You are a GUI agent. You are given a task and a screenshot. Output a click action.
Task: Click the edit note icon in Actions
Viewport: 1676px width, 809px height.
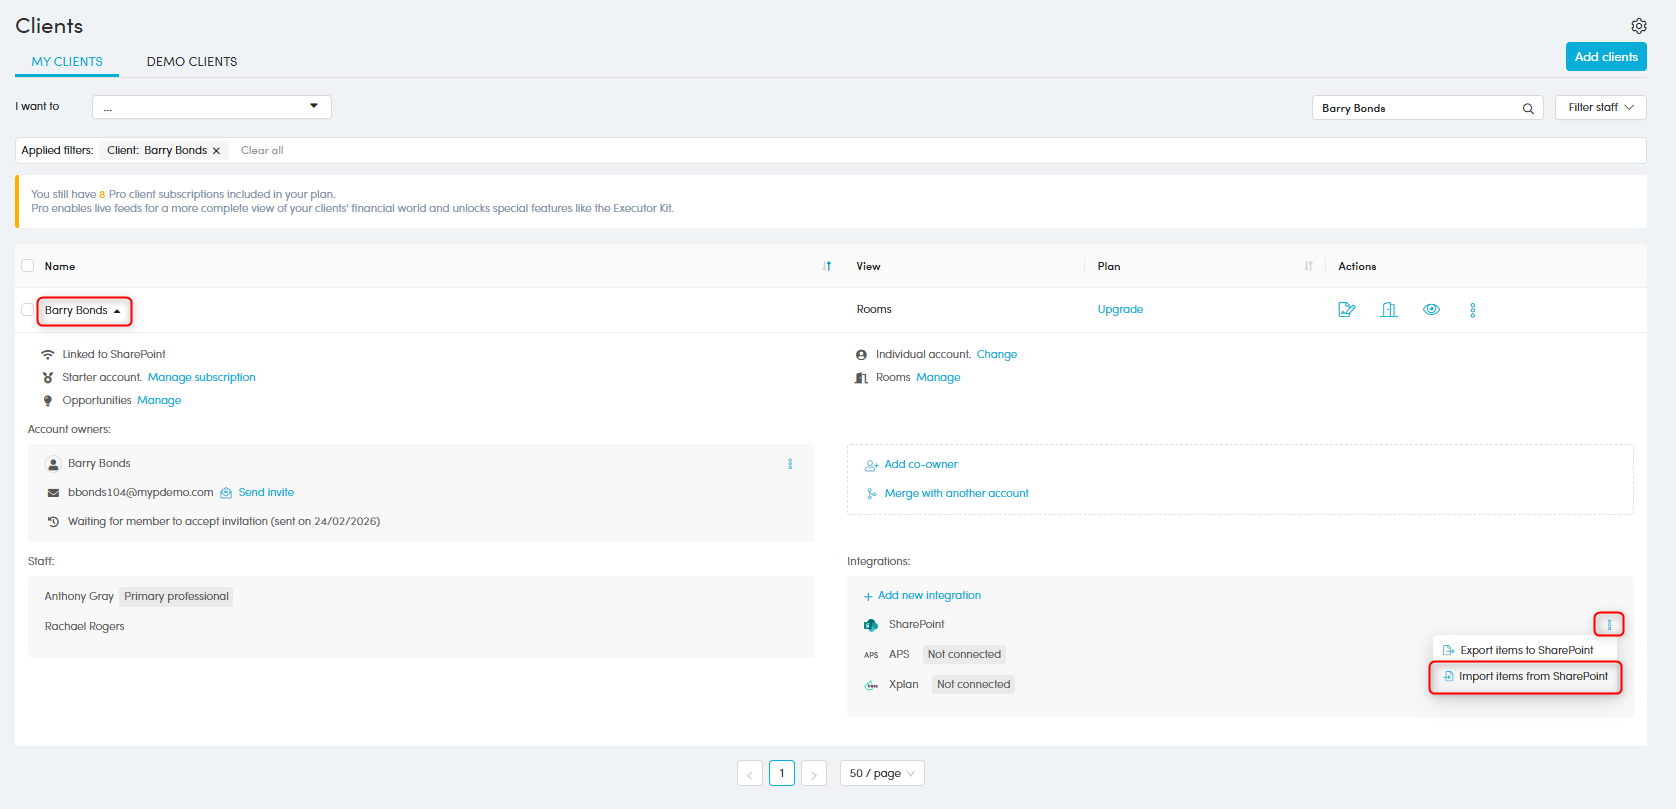1346,310
